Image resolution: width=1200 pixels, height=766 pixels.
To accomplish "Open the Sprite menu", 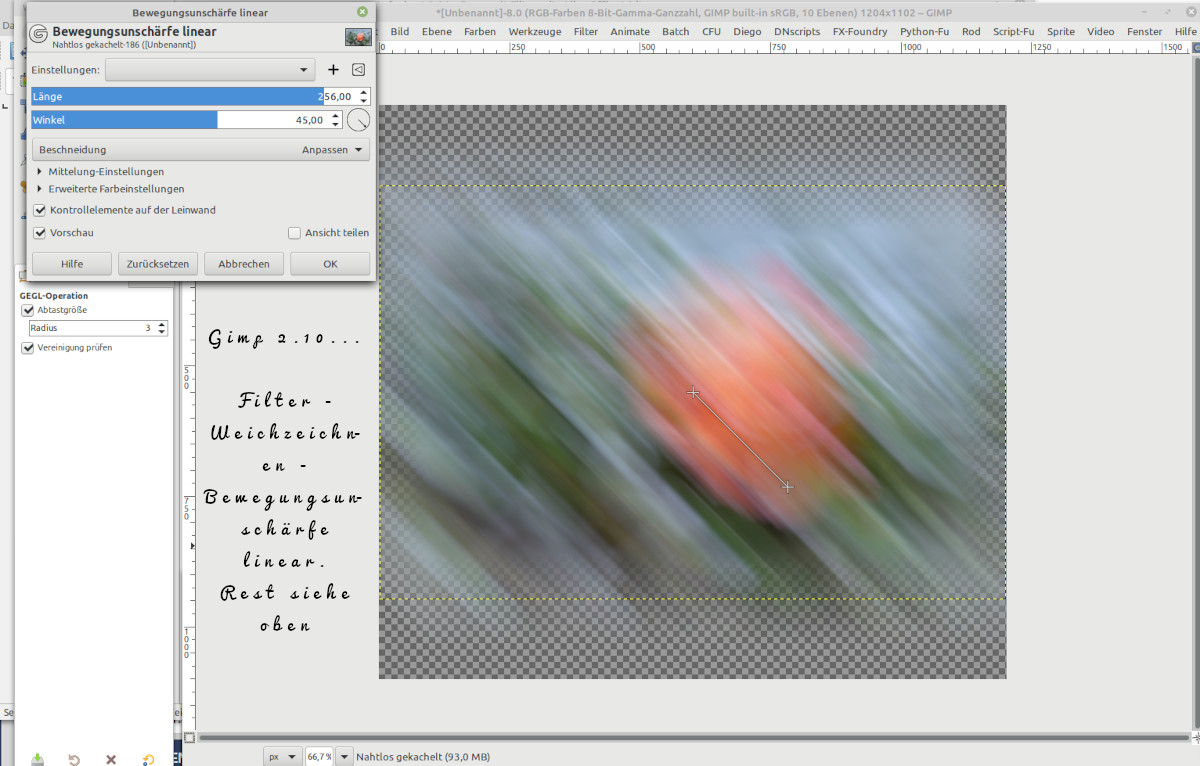I will pyautogui.click(x=1061, y=31).
